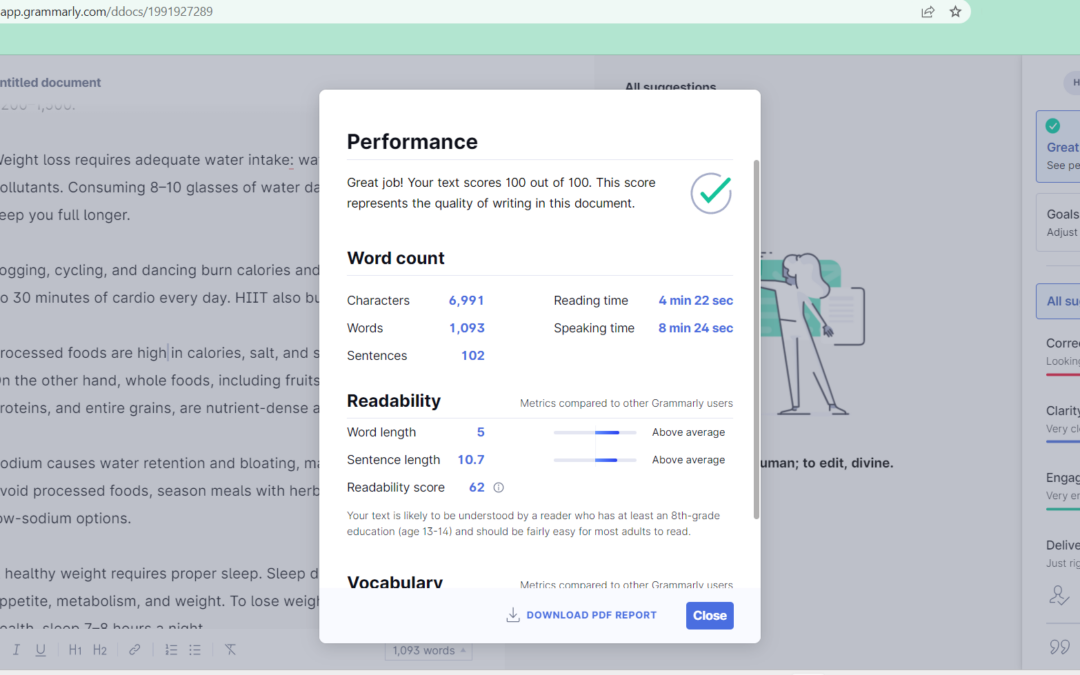Click the green checkmark score badge in Performance

point(711,193)
